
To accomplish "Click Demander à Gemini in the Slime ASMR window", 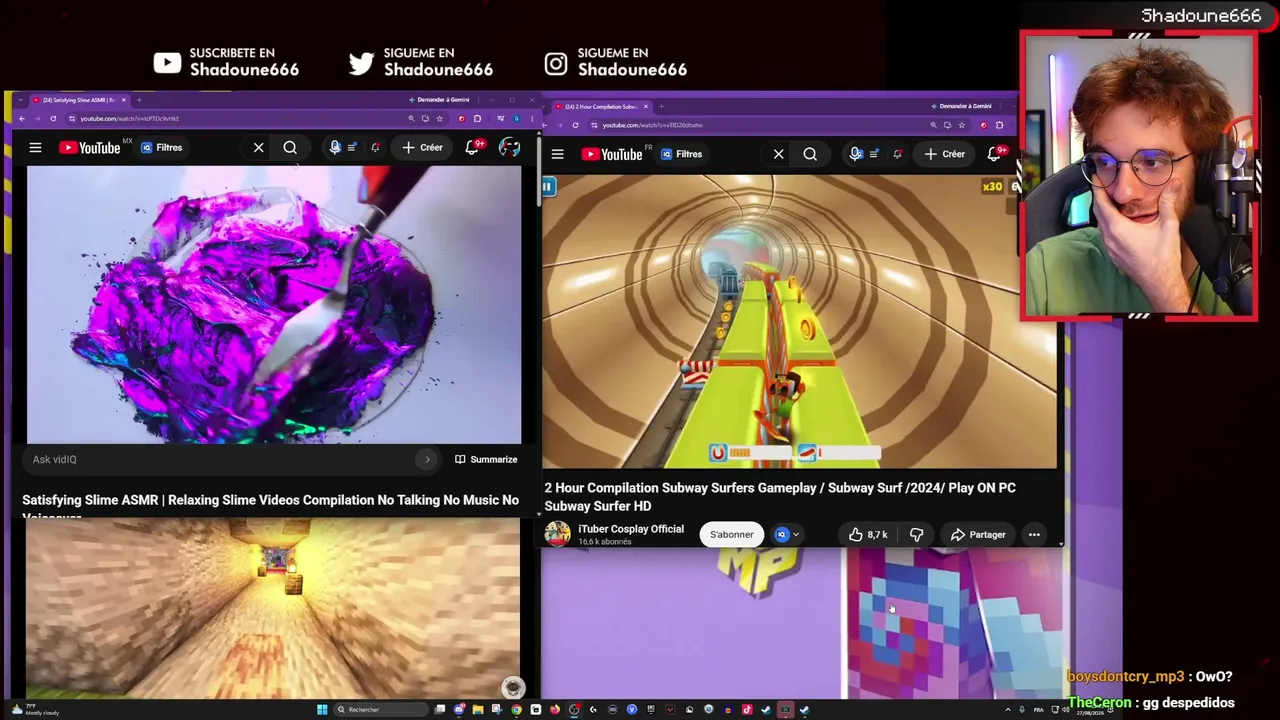I will pos(439,100).
